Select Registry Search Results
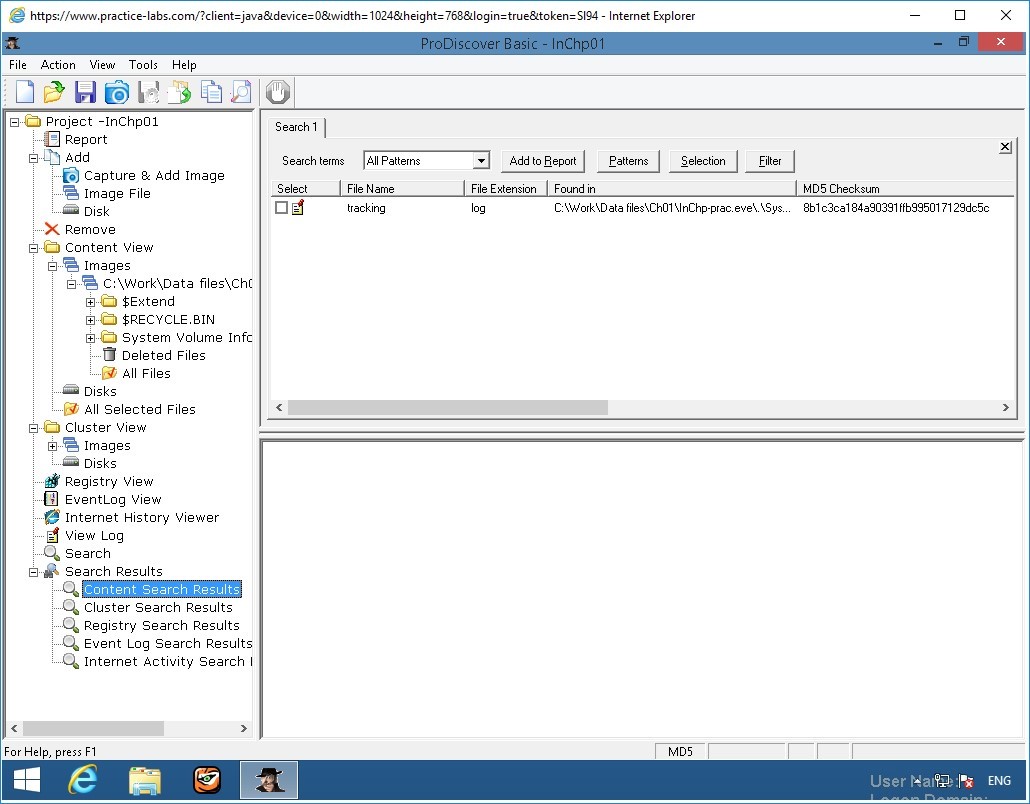This screenshot has width=1030, height=804. [161, 625]
